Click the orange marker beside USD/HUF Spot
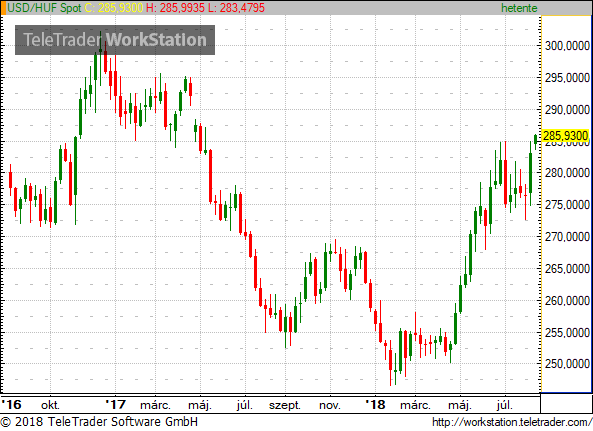 3,8
